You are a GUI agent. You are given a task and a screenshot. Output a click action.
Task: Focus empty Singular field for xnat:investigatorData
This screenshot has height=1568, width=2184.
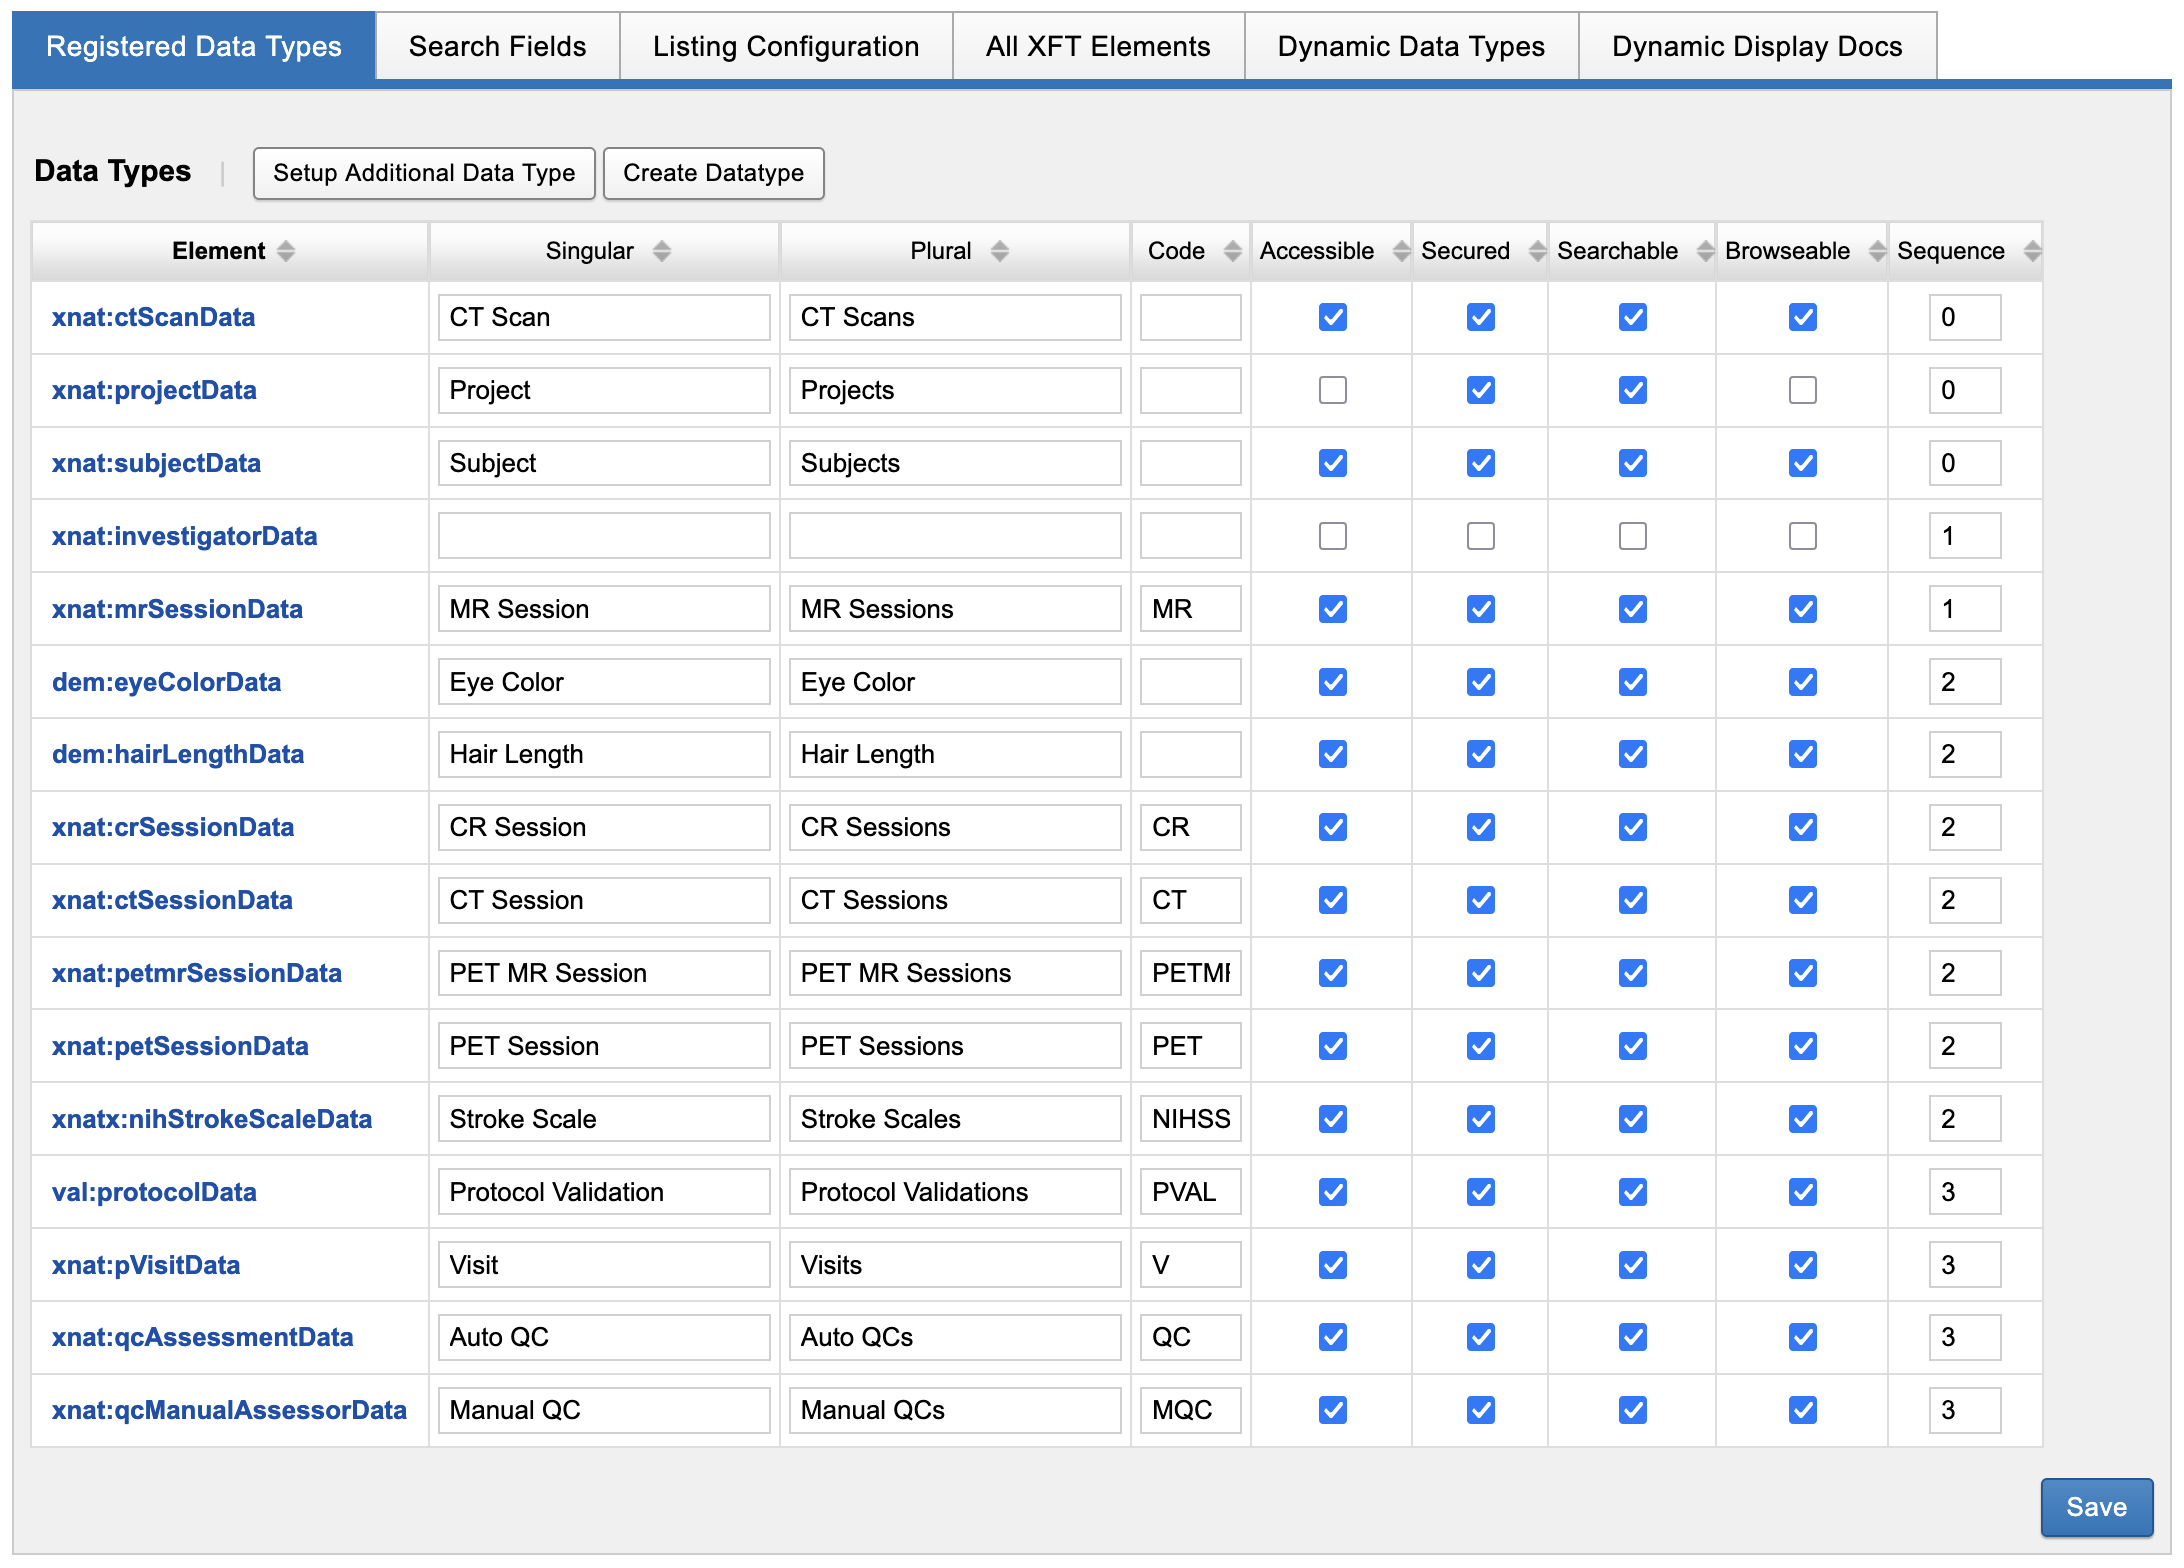[x=604, y=536]
